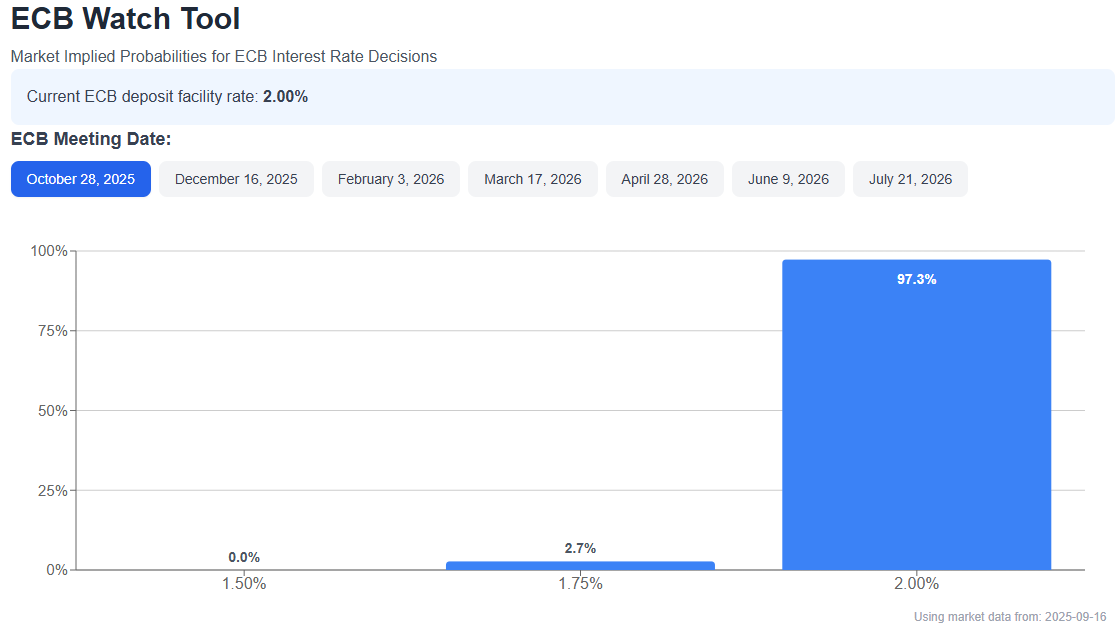Click the 100% y-axis label
The width and height of the screenshot is (1117, 636).
[x=48, y=251]
